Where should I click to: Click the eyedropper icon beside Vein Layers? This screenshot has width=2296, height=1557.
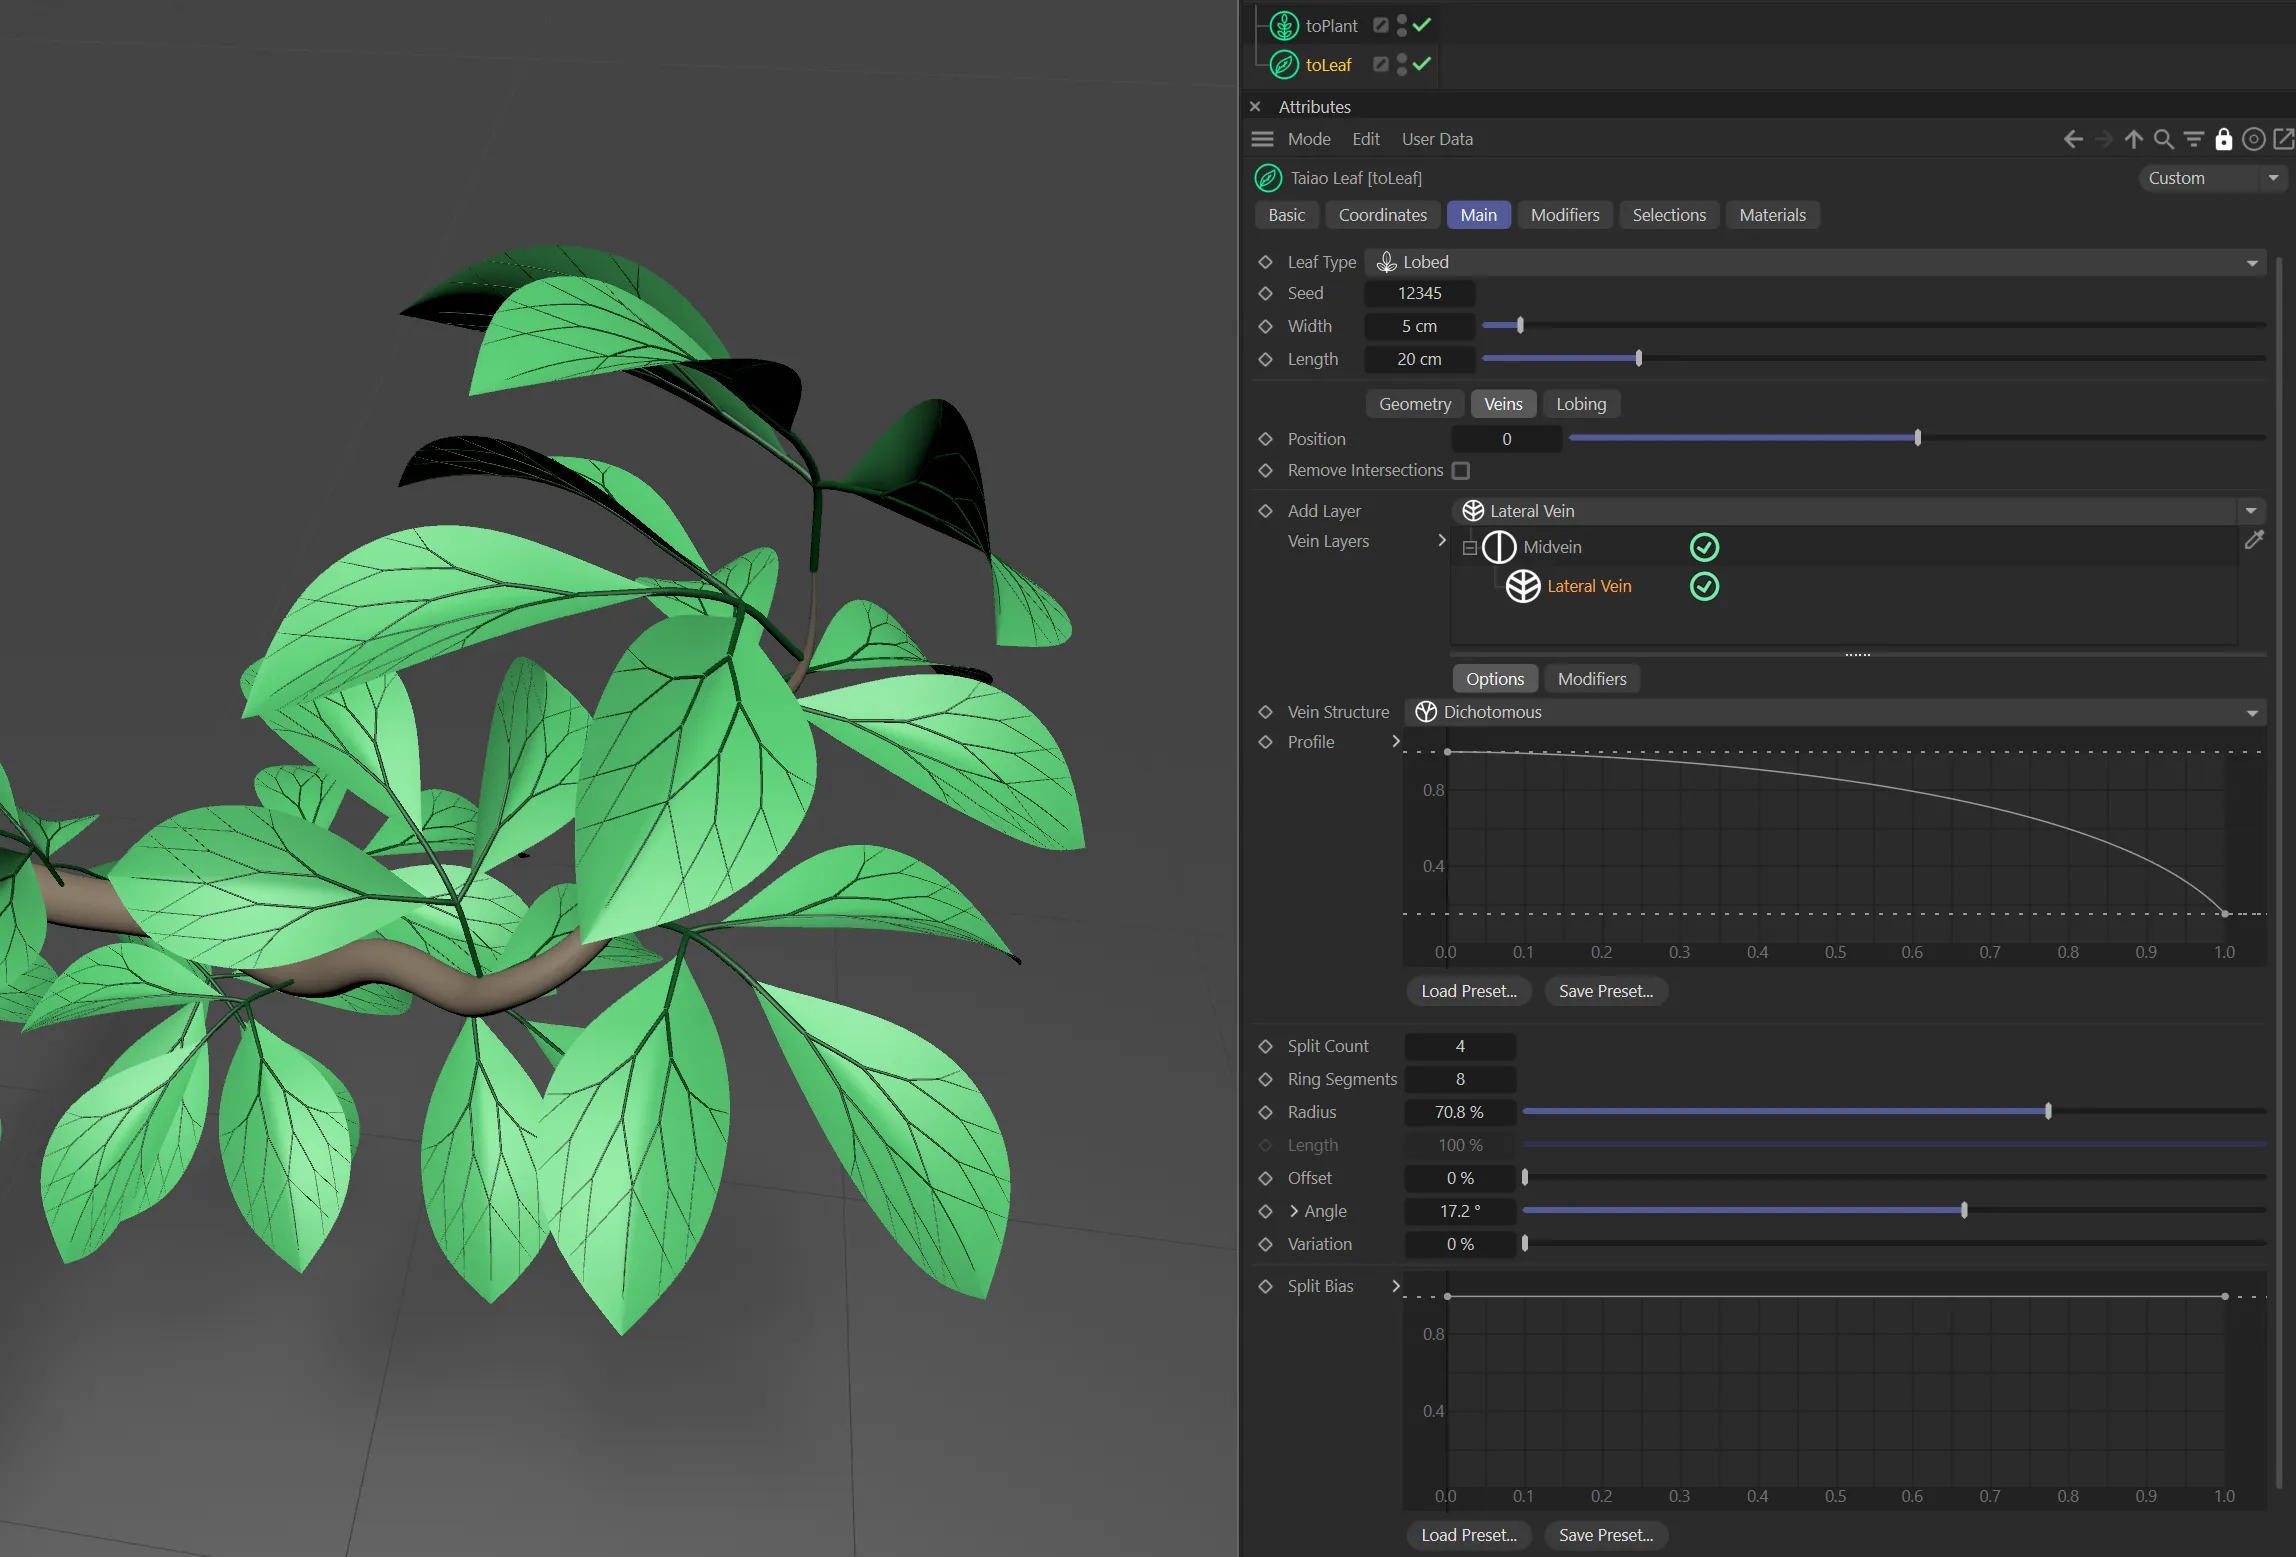tap(2254, 540)
